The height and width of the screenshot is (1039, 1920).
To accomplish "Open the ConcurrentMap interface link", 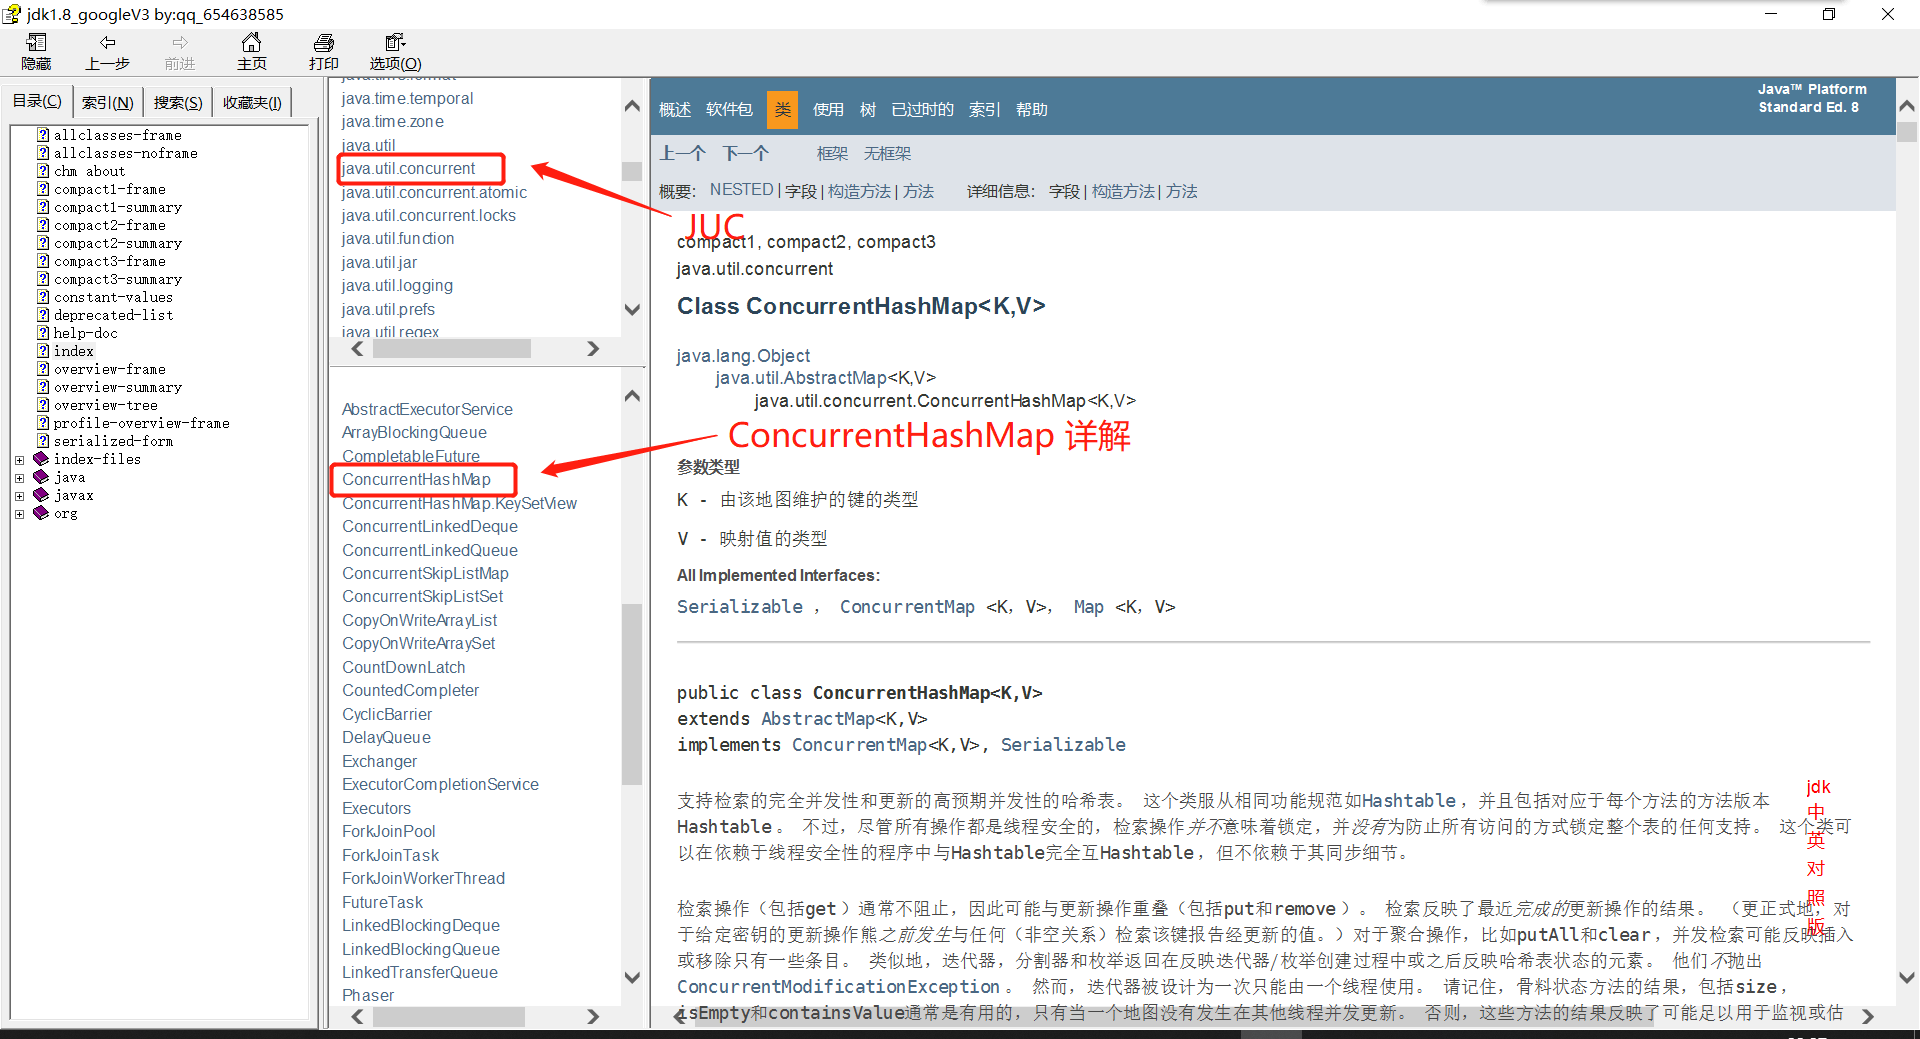I will [906, 607].
